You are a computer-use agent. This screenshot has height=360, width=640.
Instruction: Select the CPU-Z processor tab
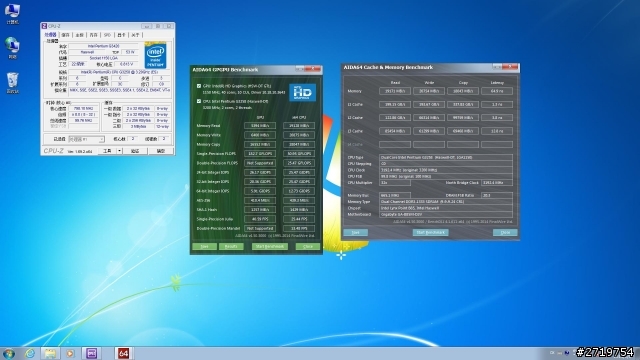pos(50,35)
